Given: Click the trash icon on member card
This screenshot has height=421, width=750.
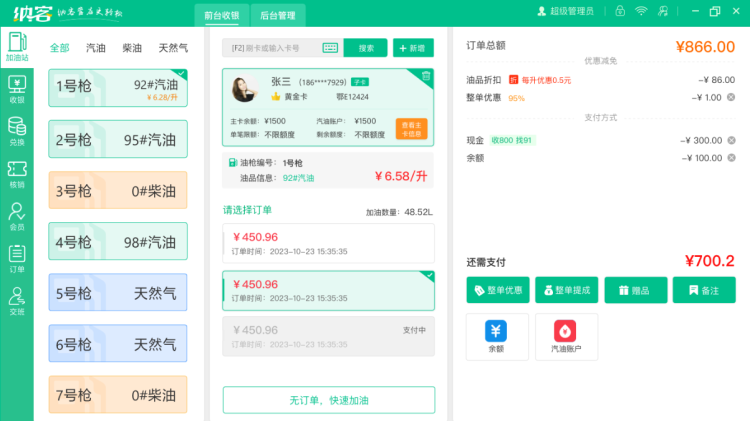Looking at the screenshot, I should point(426,76).
